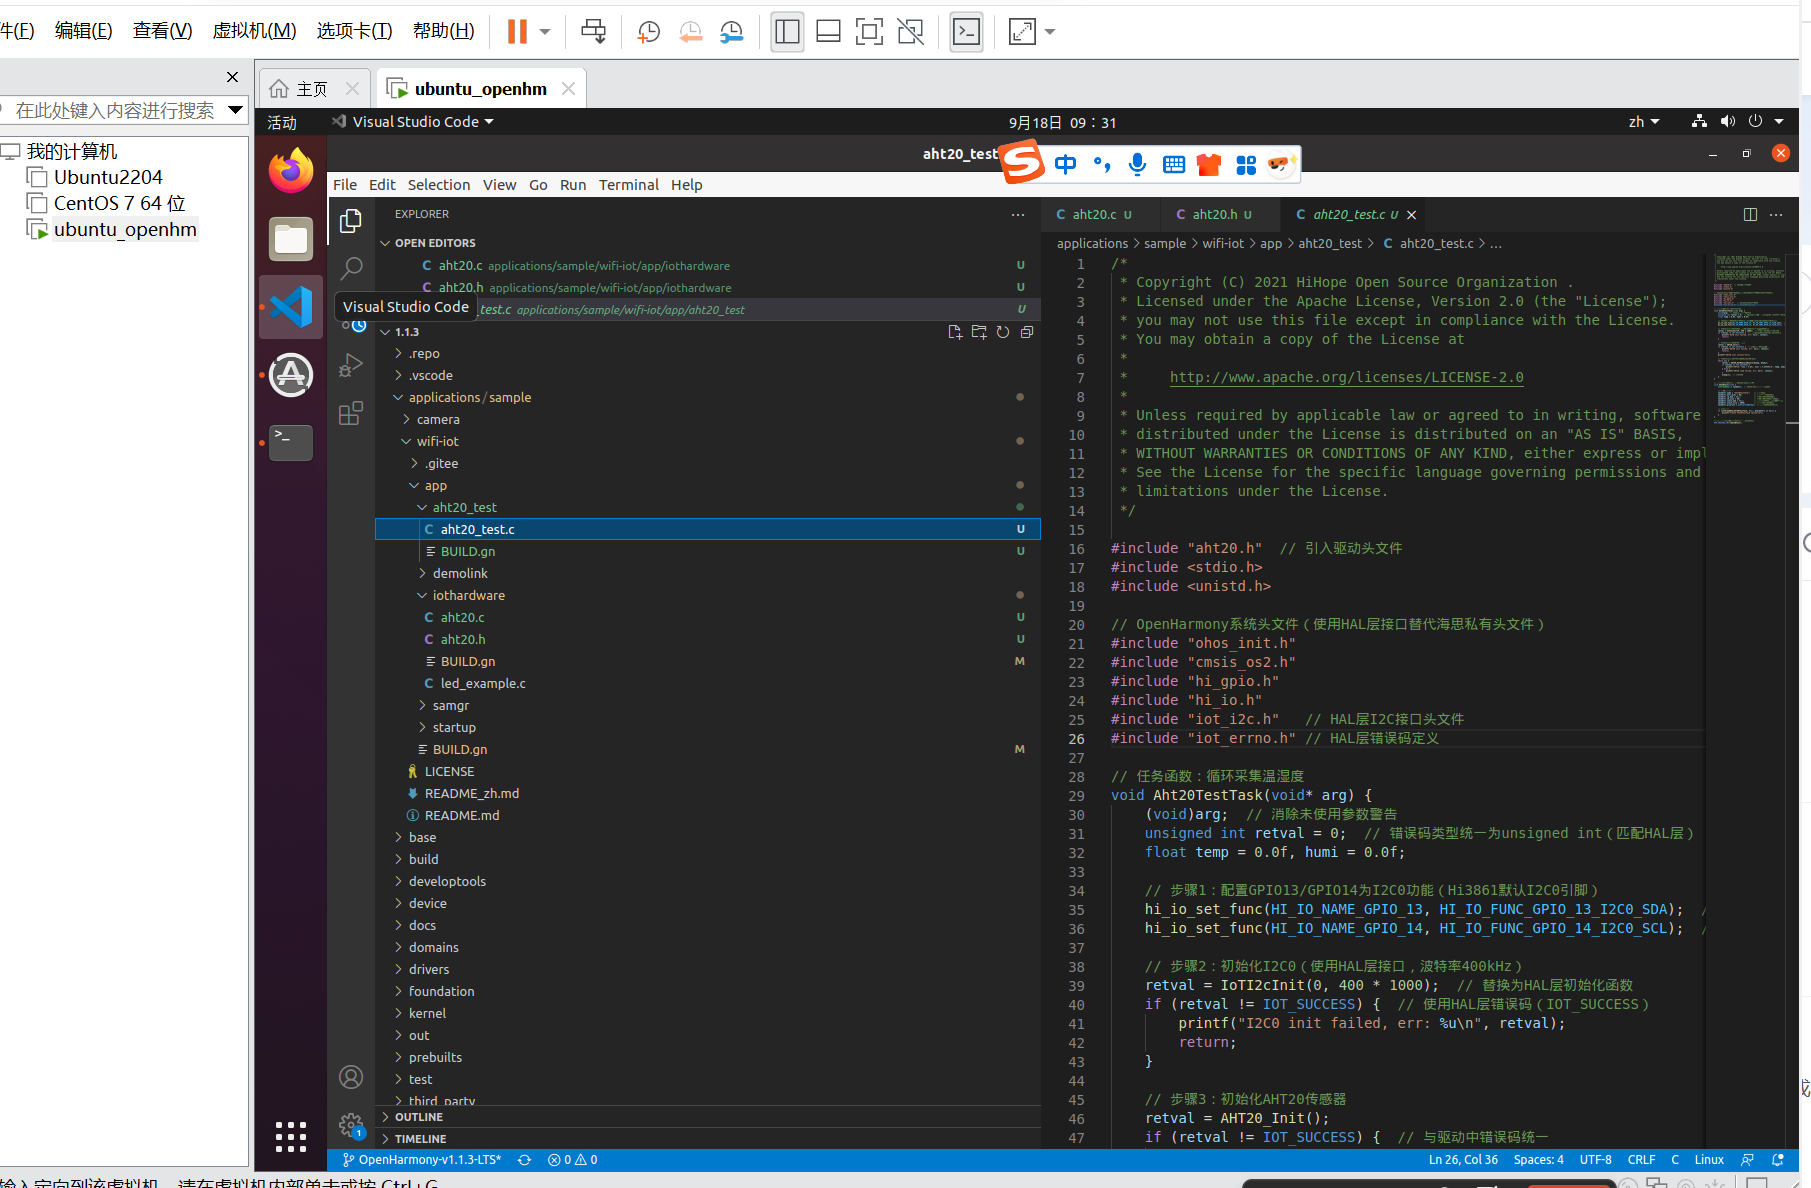Open led_example.c in the explorer
Screen dimensions: 1811x1188
483,684
